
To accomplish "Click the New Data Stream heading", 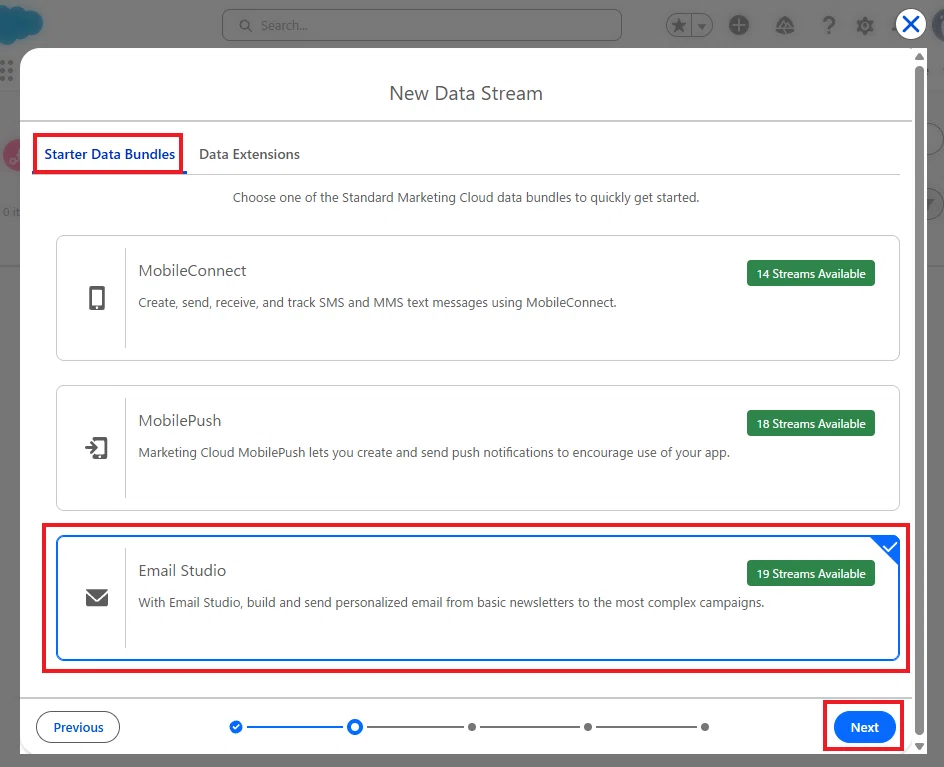I will pos(466,93).
